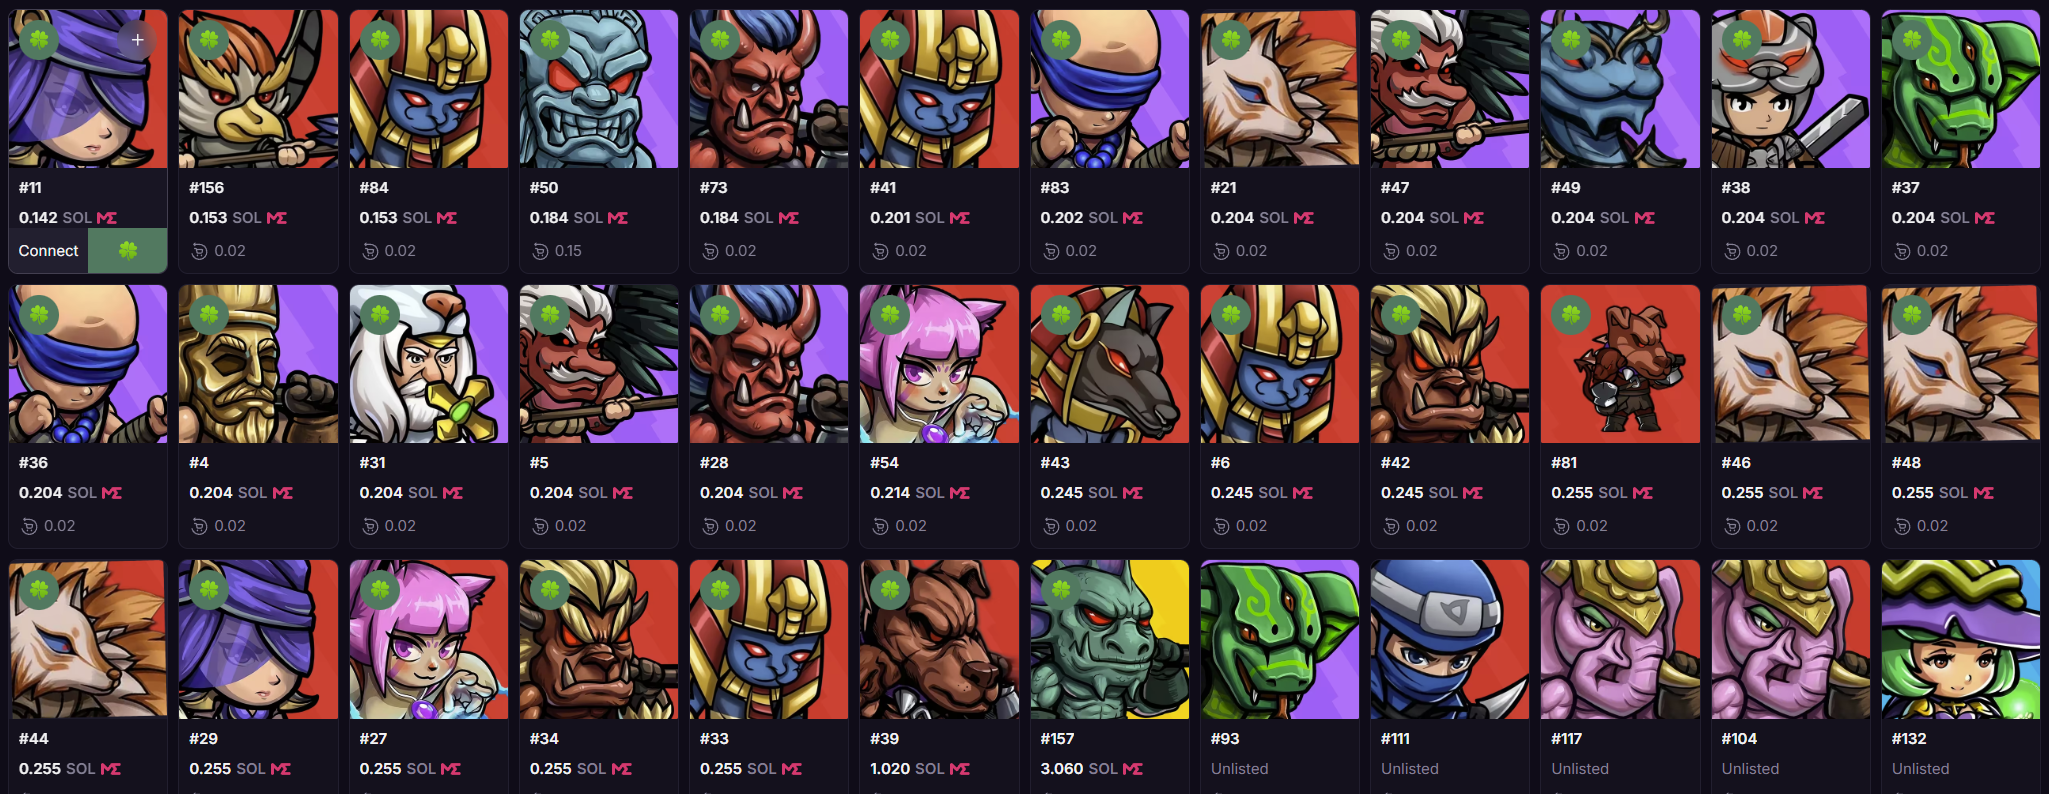Click the green clover button beside Connect
Screen dimensions: 2049x794
coord(128,251)
